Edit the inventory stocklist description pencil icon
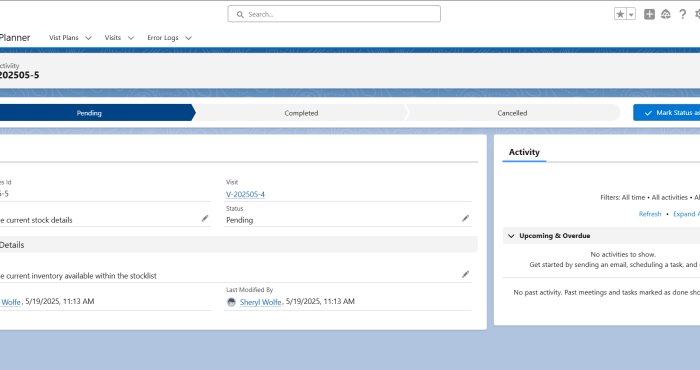 click(465, 274)
